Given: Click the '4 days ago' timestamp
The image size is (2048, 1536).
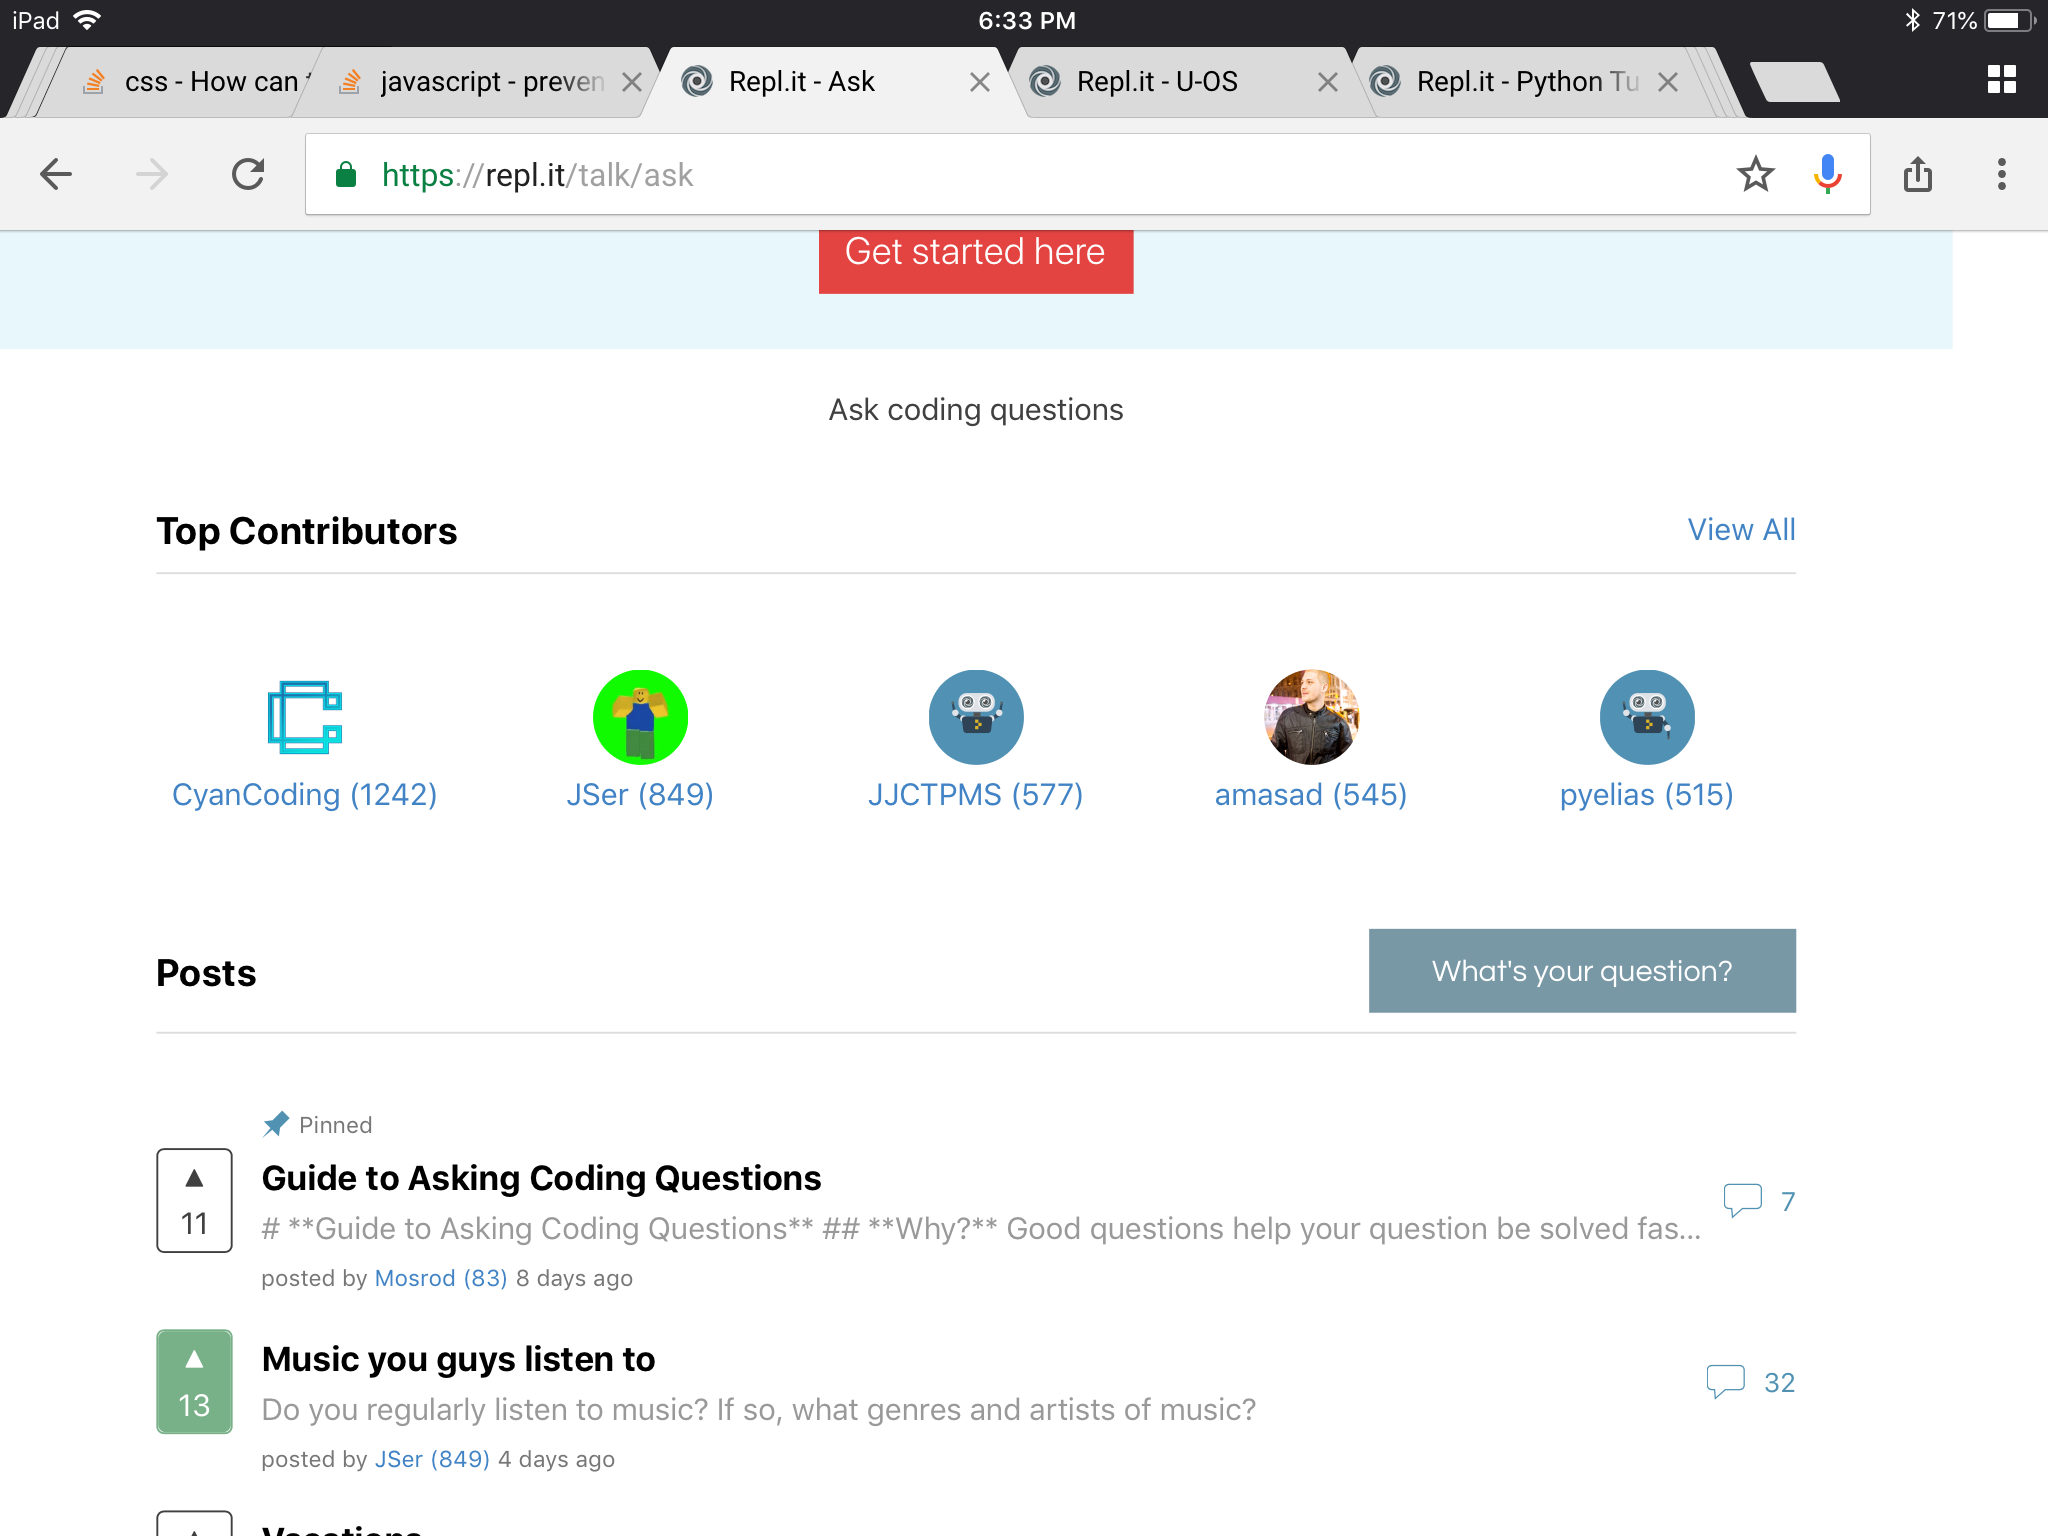Looking at the screenshot, I should click(556, 1459).
